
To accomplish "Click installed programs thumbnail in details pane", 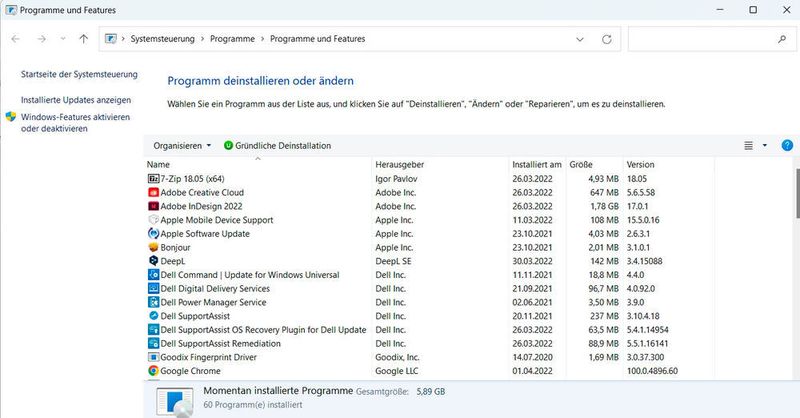I will pyautogui.click(x=175, y=402).
